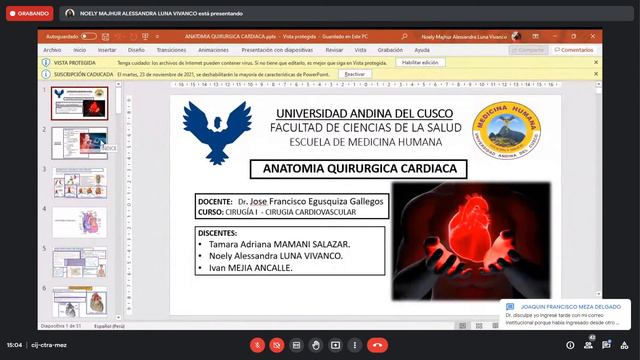Click the Compartir button
The image size is (640, 360).
pyautogui.click(x=528, y=50)
